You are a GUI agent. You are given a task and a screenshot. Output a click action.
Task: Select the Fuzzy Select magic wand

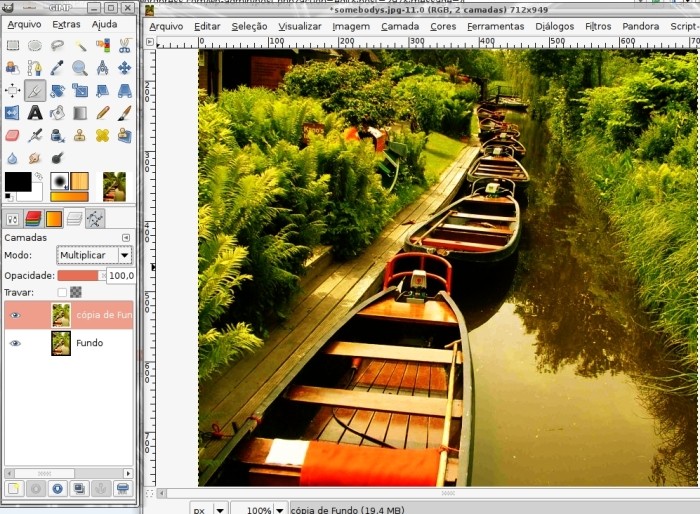coord(80,46)
